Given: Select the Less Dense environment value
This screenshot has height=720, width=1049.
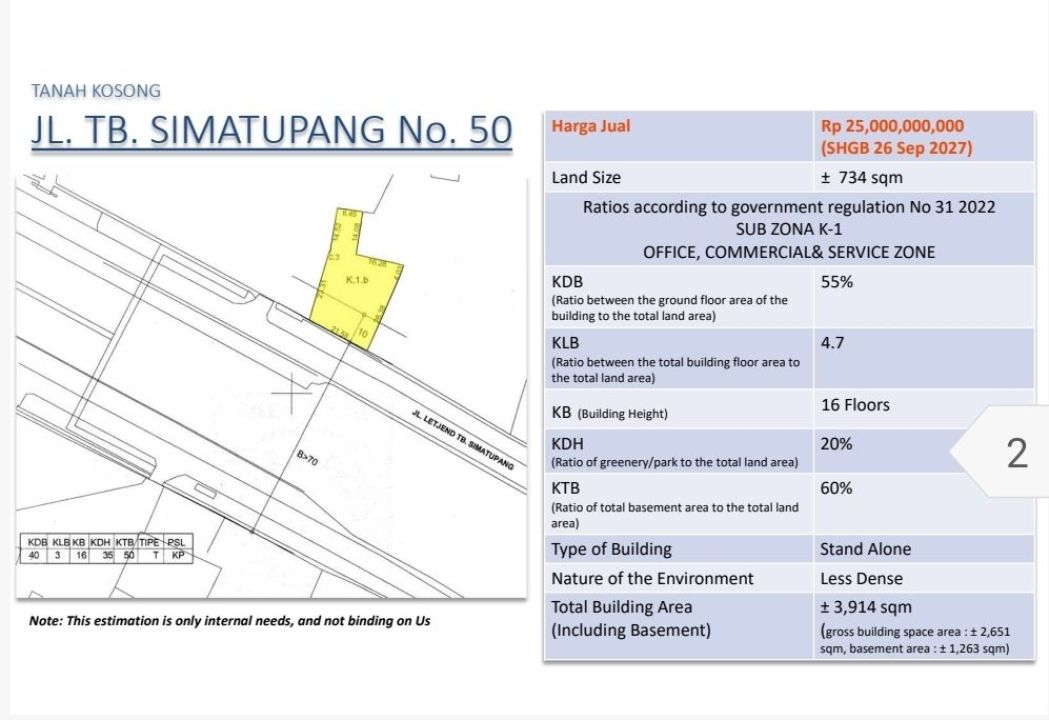Looking at the screenshot, I should (x=861, y=578).
